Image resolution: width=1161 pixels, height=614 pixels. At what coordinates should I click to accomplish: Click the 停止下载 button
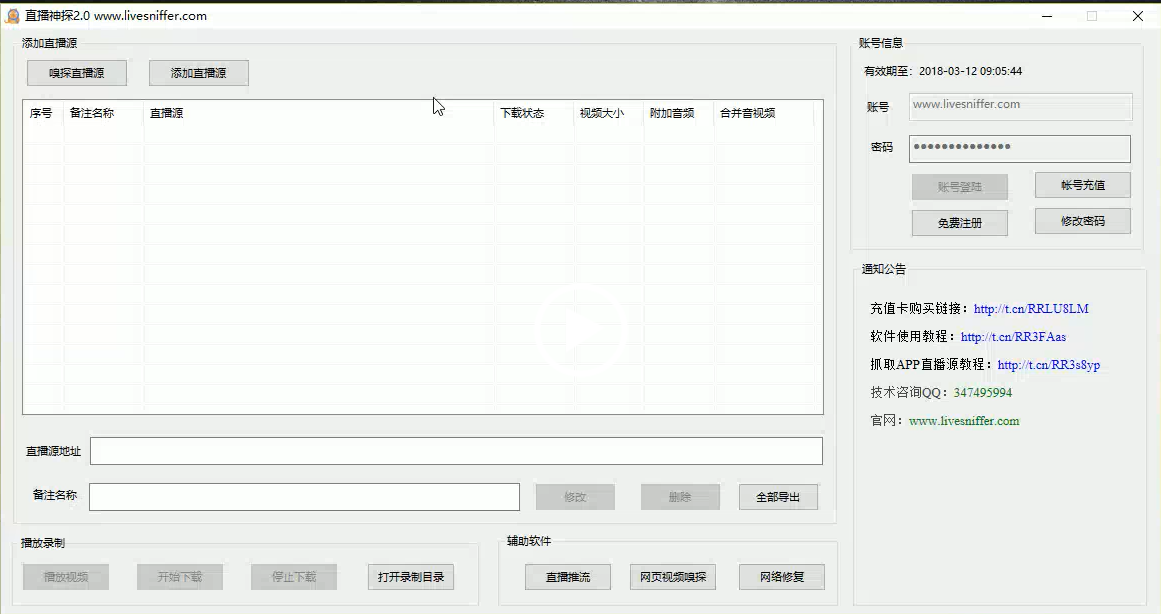294,577
